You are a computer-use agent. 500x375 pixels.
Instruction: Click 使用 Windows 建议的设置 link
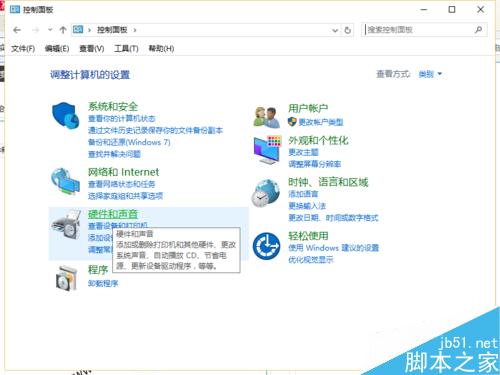pos(334,248)
